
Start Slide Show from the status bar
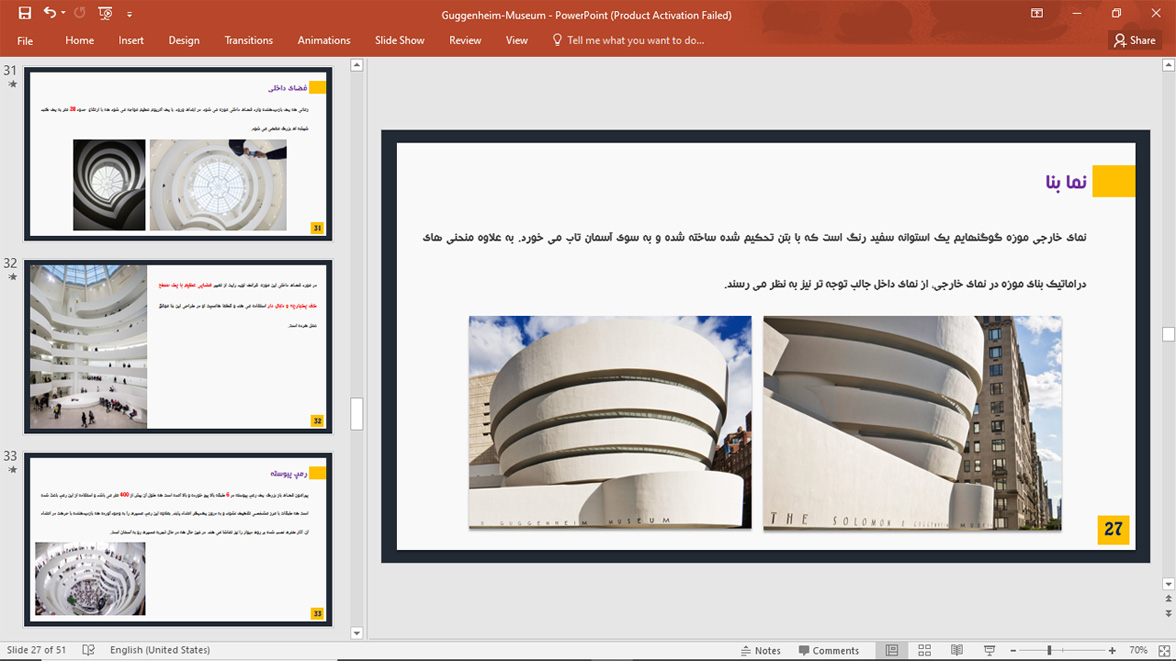(x=989, y=650)
